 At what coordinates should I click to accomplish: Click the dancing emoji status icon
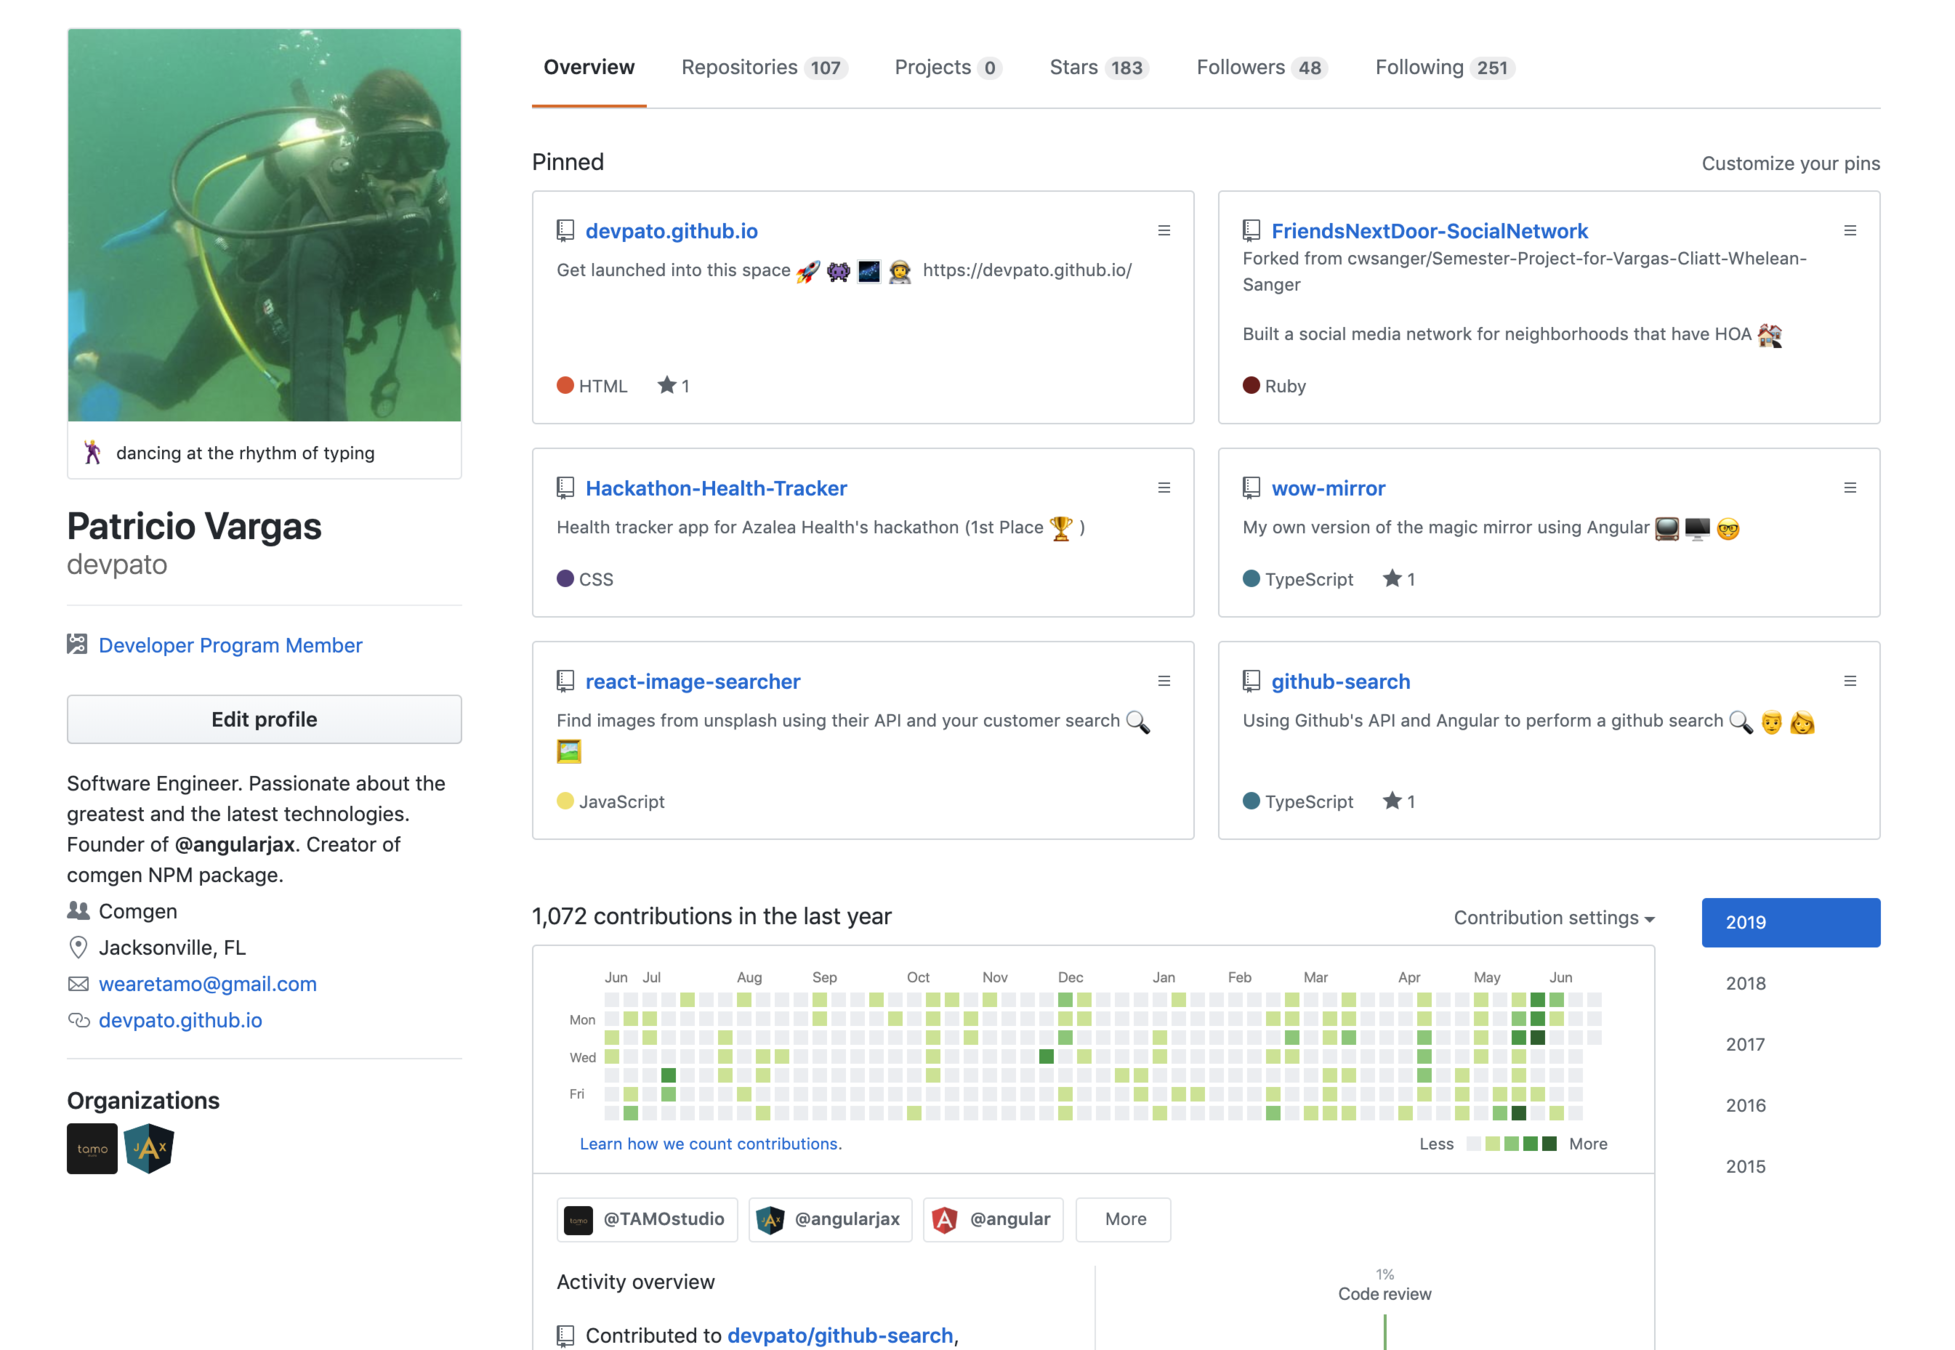click(93, 453)
